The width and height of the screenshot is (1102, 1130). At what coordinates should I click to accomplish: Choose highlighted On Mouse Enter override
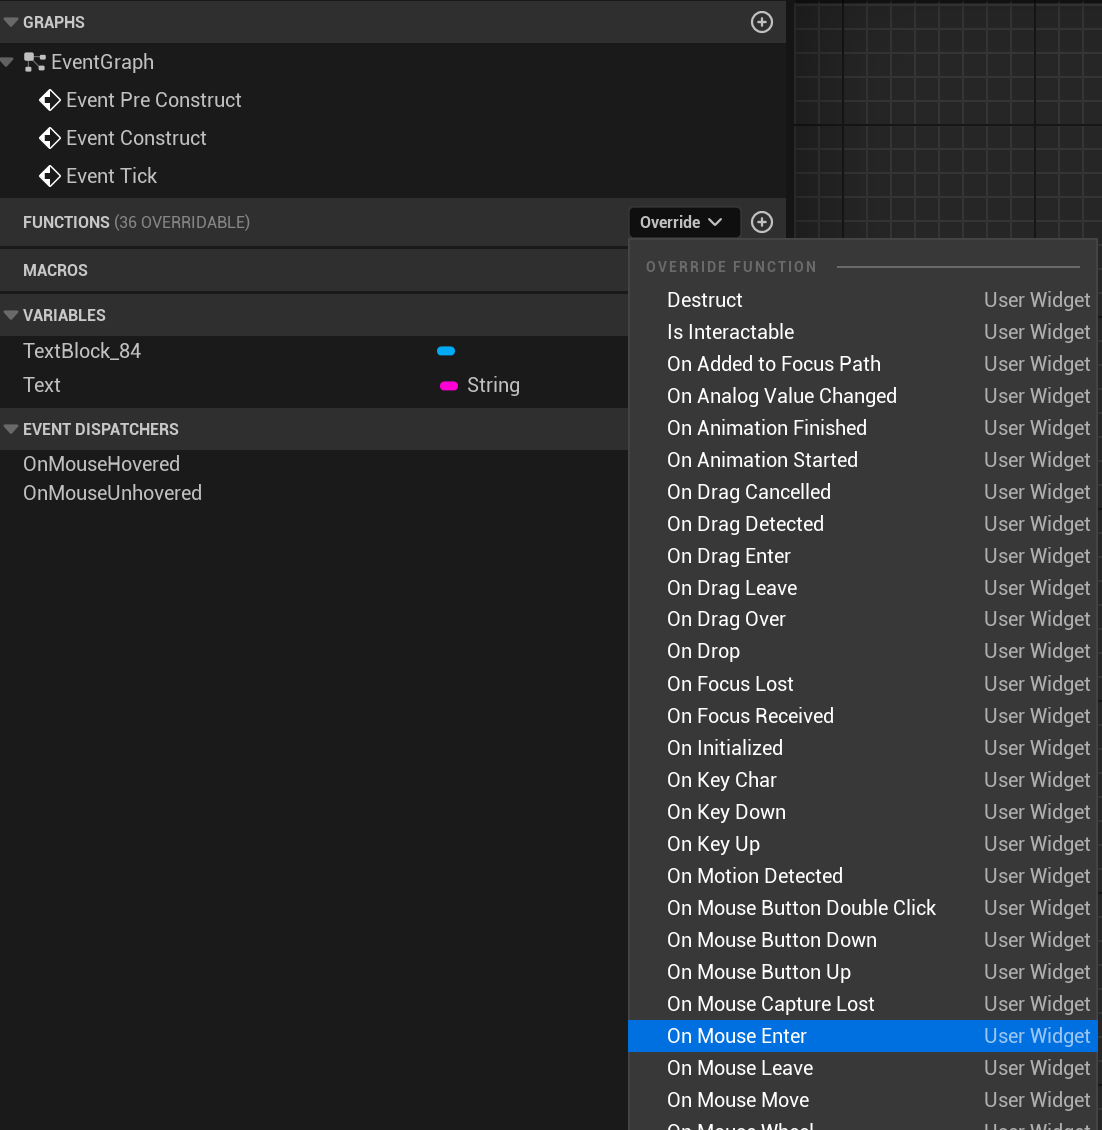863,1036
